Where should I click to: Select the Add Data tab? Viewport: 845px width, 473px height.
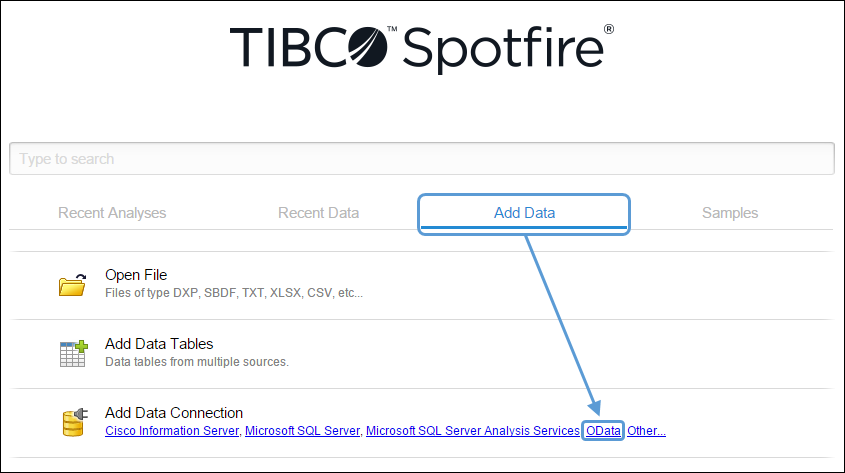(x=524, y=213)
